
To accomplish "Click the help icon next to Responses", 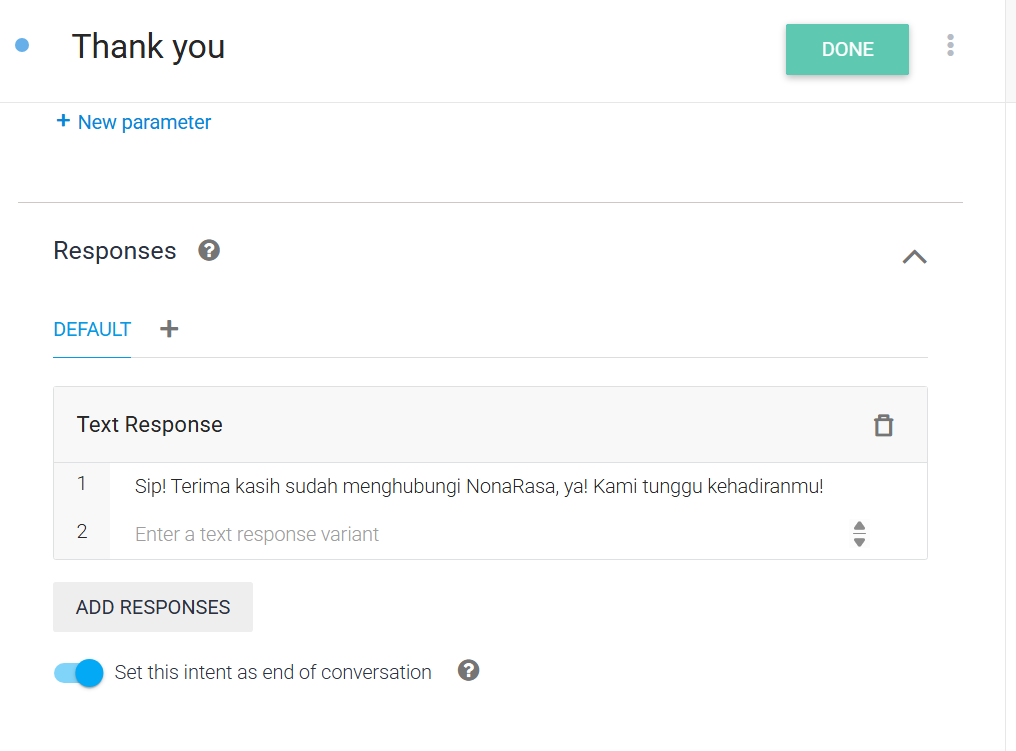I will [209, 250].
